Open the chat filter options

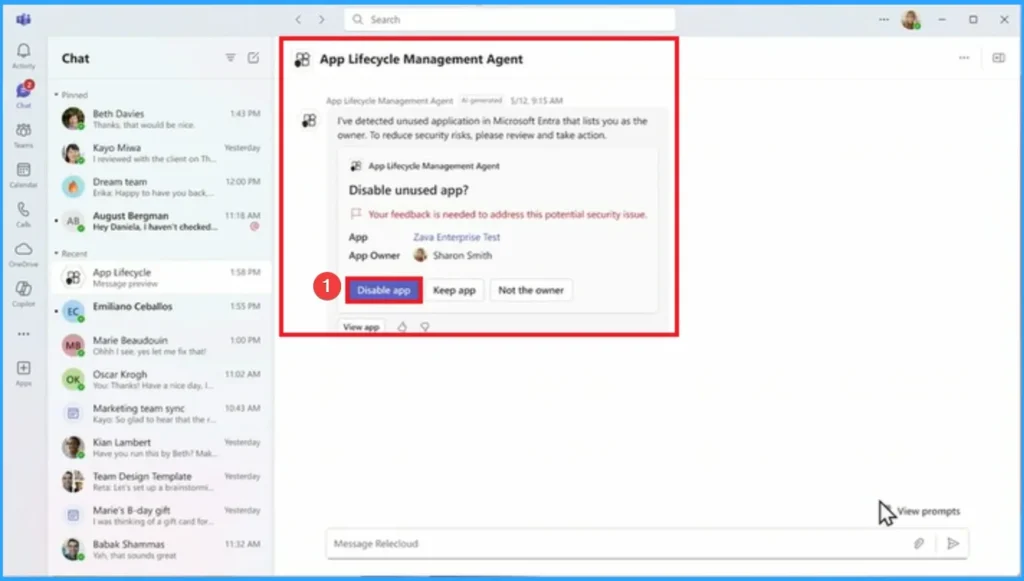[230, 58]
